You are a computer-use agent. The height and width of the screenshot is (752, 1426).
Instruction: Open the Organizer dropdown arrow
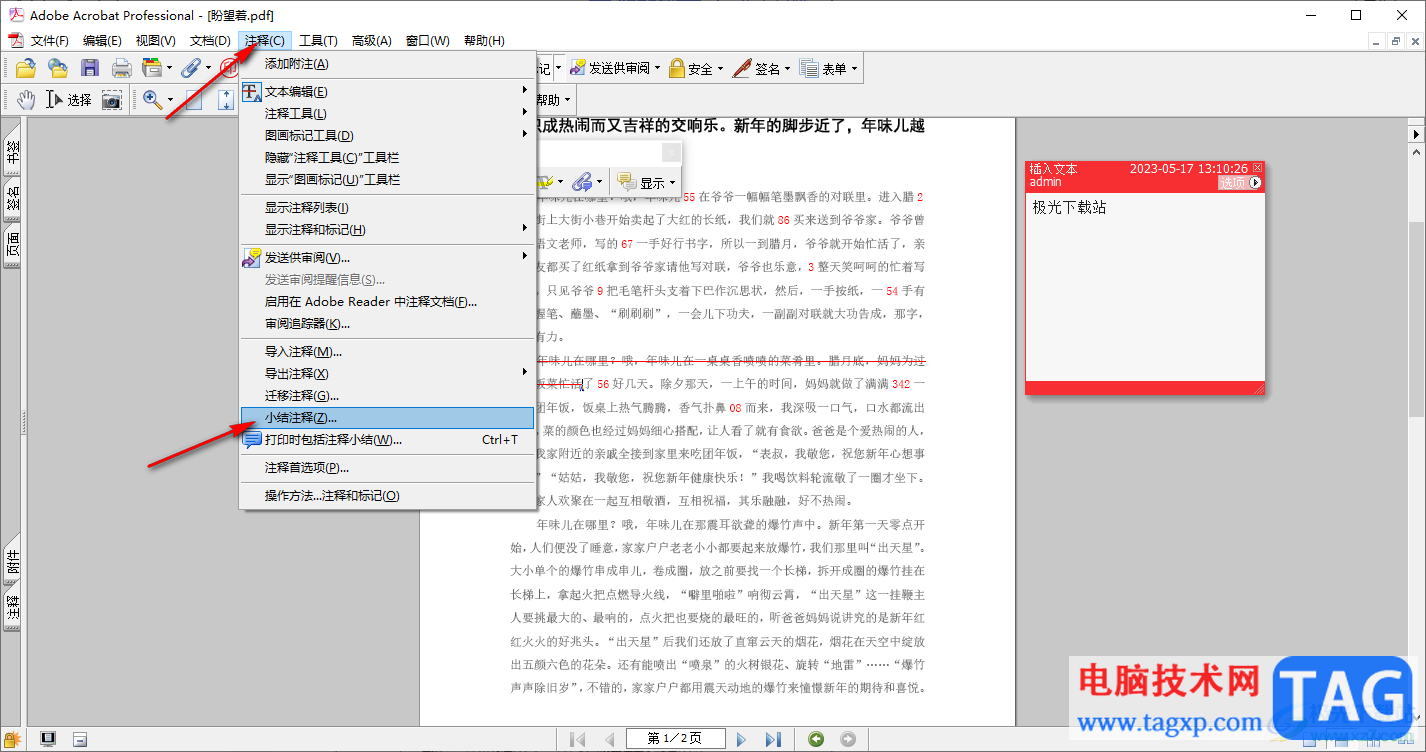pyautogui.click(x=170, y=69)
